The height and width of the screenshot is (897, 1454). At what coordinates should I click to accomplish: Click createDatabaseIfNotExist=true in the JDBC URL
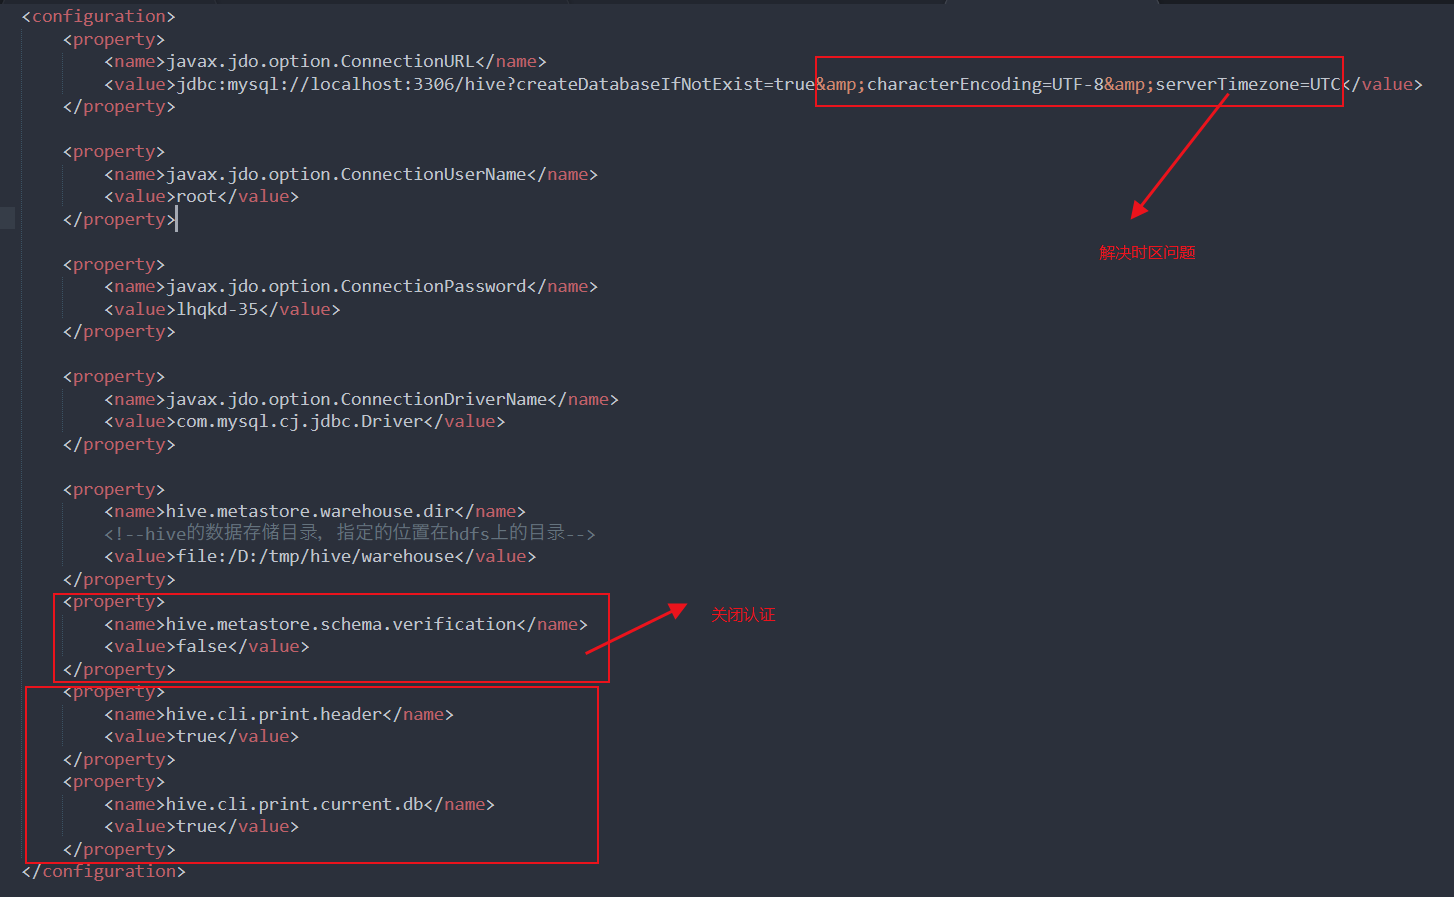tap(665, 84)
